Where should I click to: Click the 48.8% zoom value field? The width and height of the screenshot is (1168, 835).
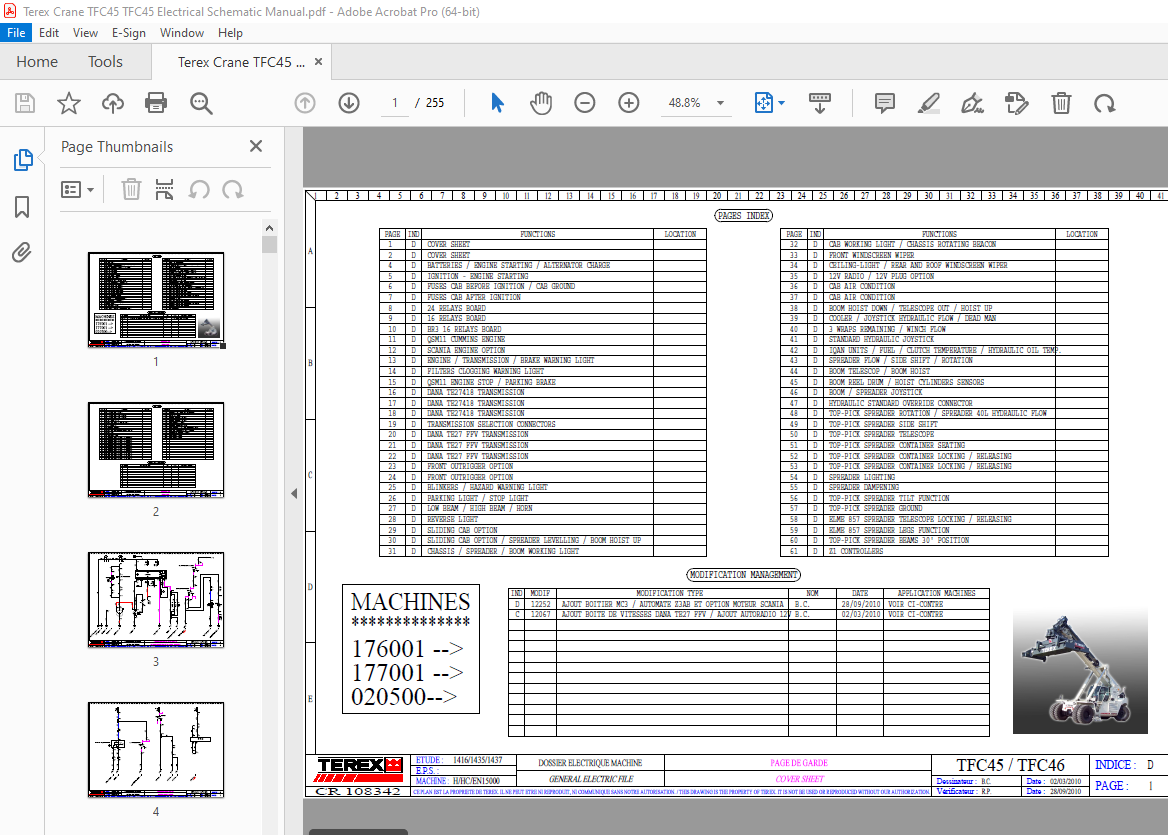click(685, 103)
